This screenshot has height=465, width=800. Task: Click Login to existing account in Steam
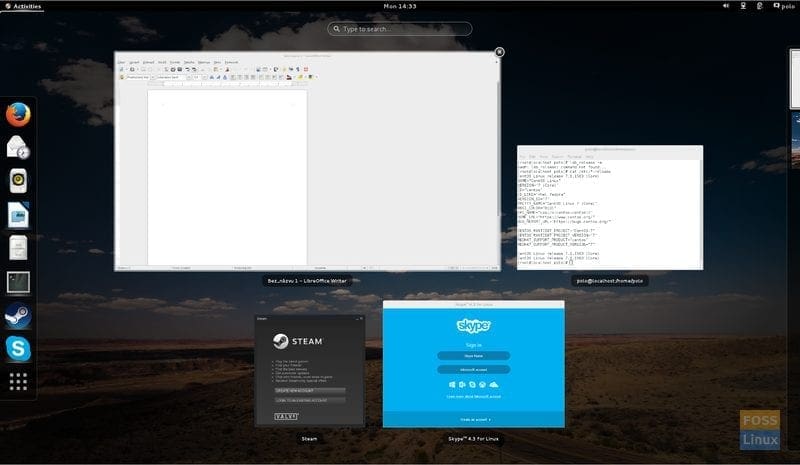(x=310, y=400)
